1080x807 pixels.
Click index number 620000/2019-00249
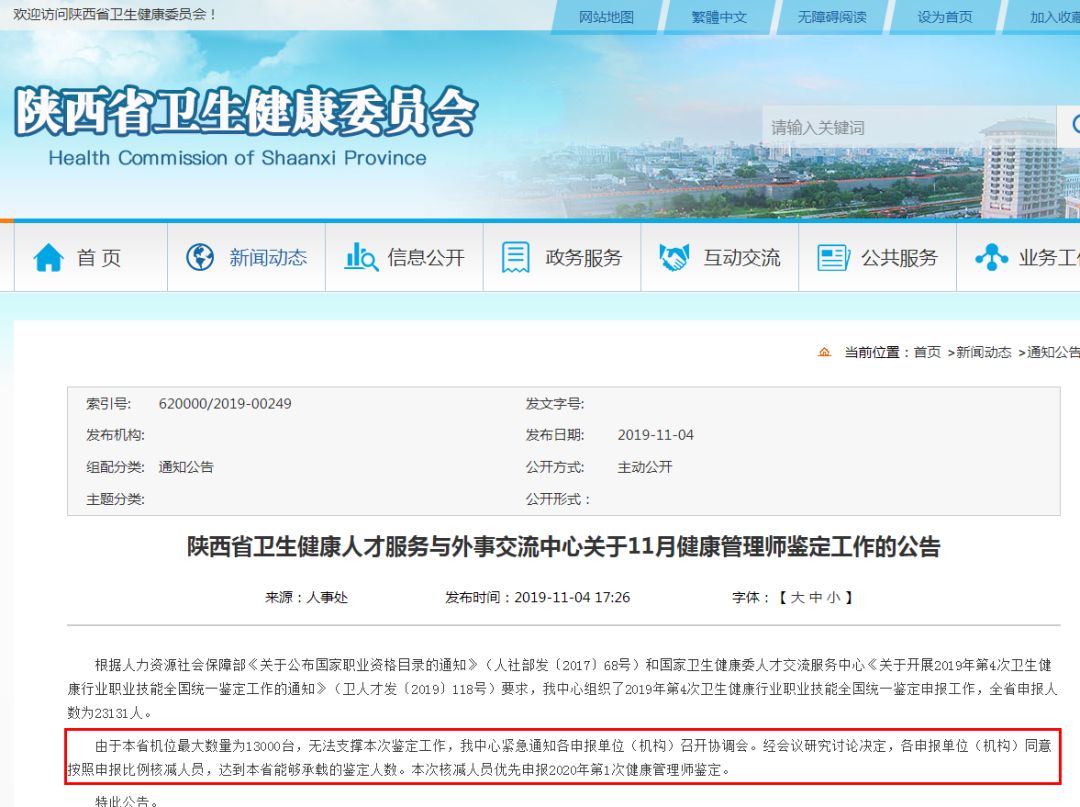(225, 404)
